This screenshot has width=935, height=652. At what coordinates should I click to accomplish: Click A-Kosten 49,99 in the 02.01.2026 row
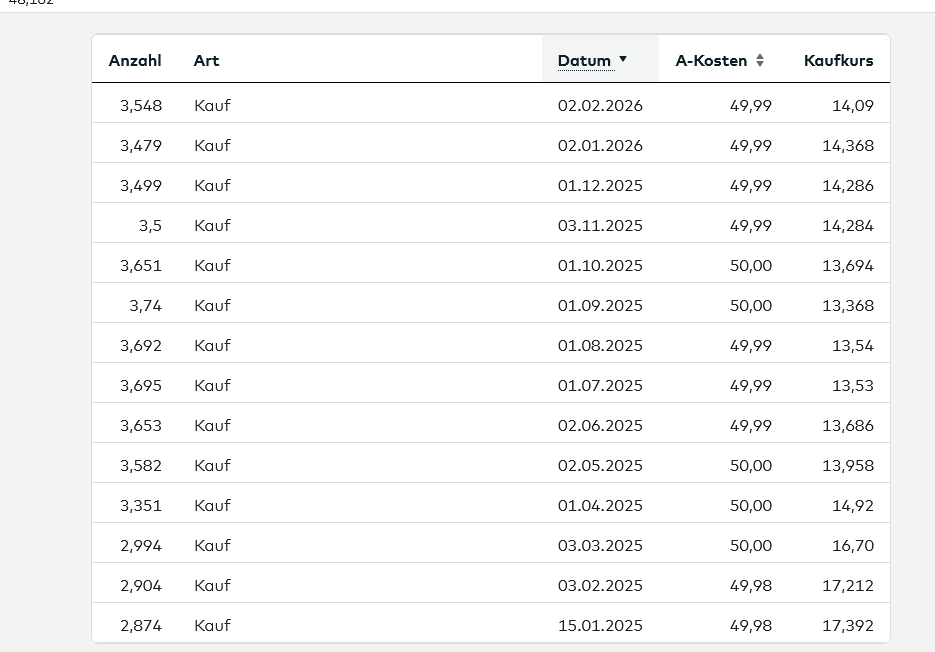click(751, 146)
